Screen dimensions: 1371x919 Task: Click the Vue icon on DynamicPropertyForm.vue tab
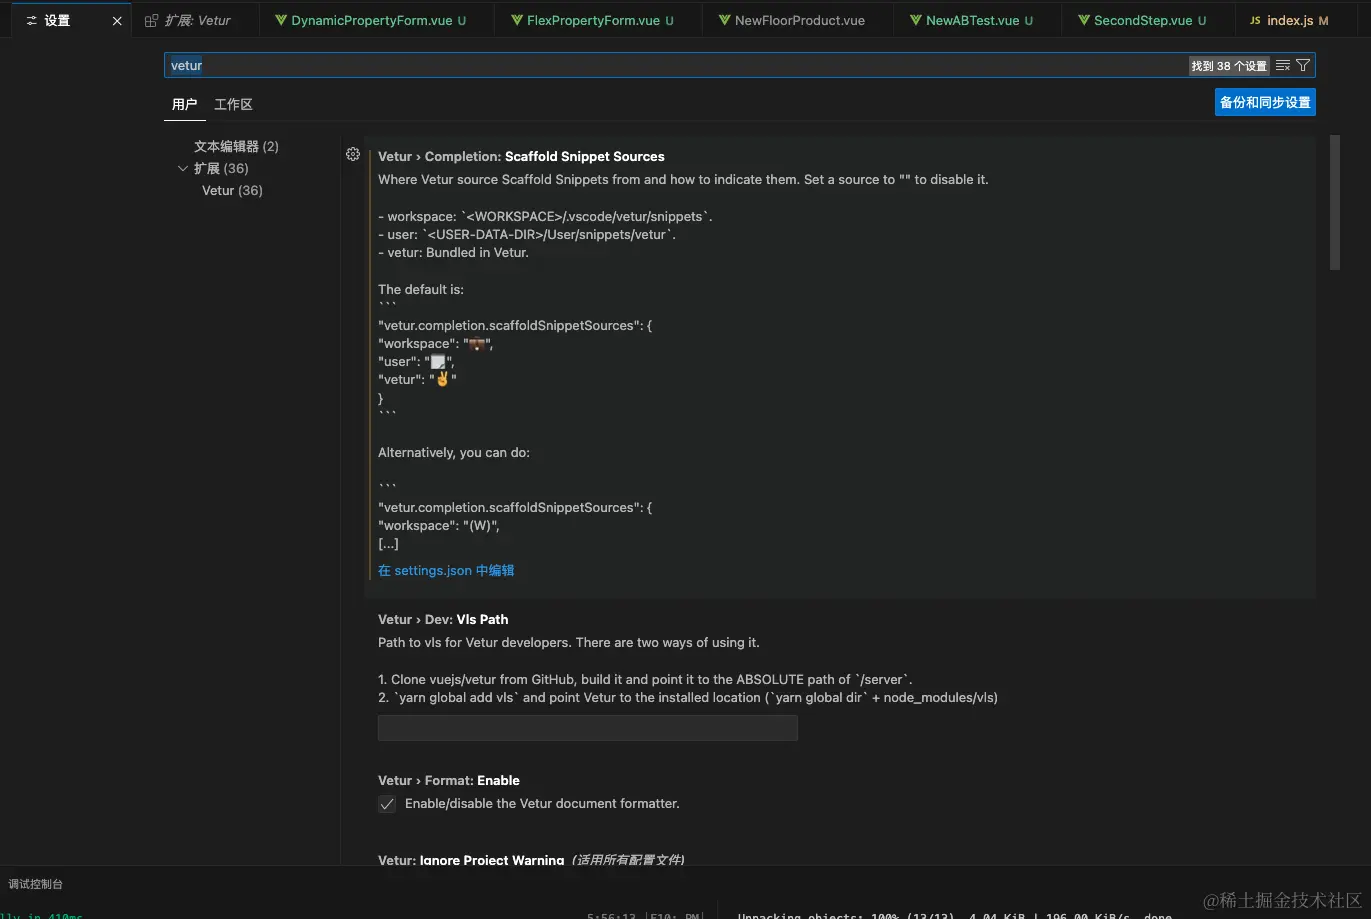(x=281, y=20)
